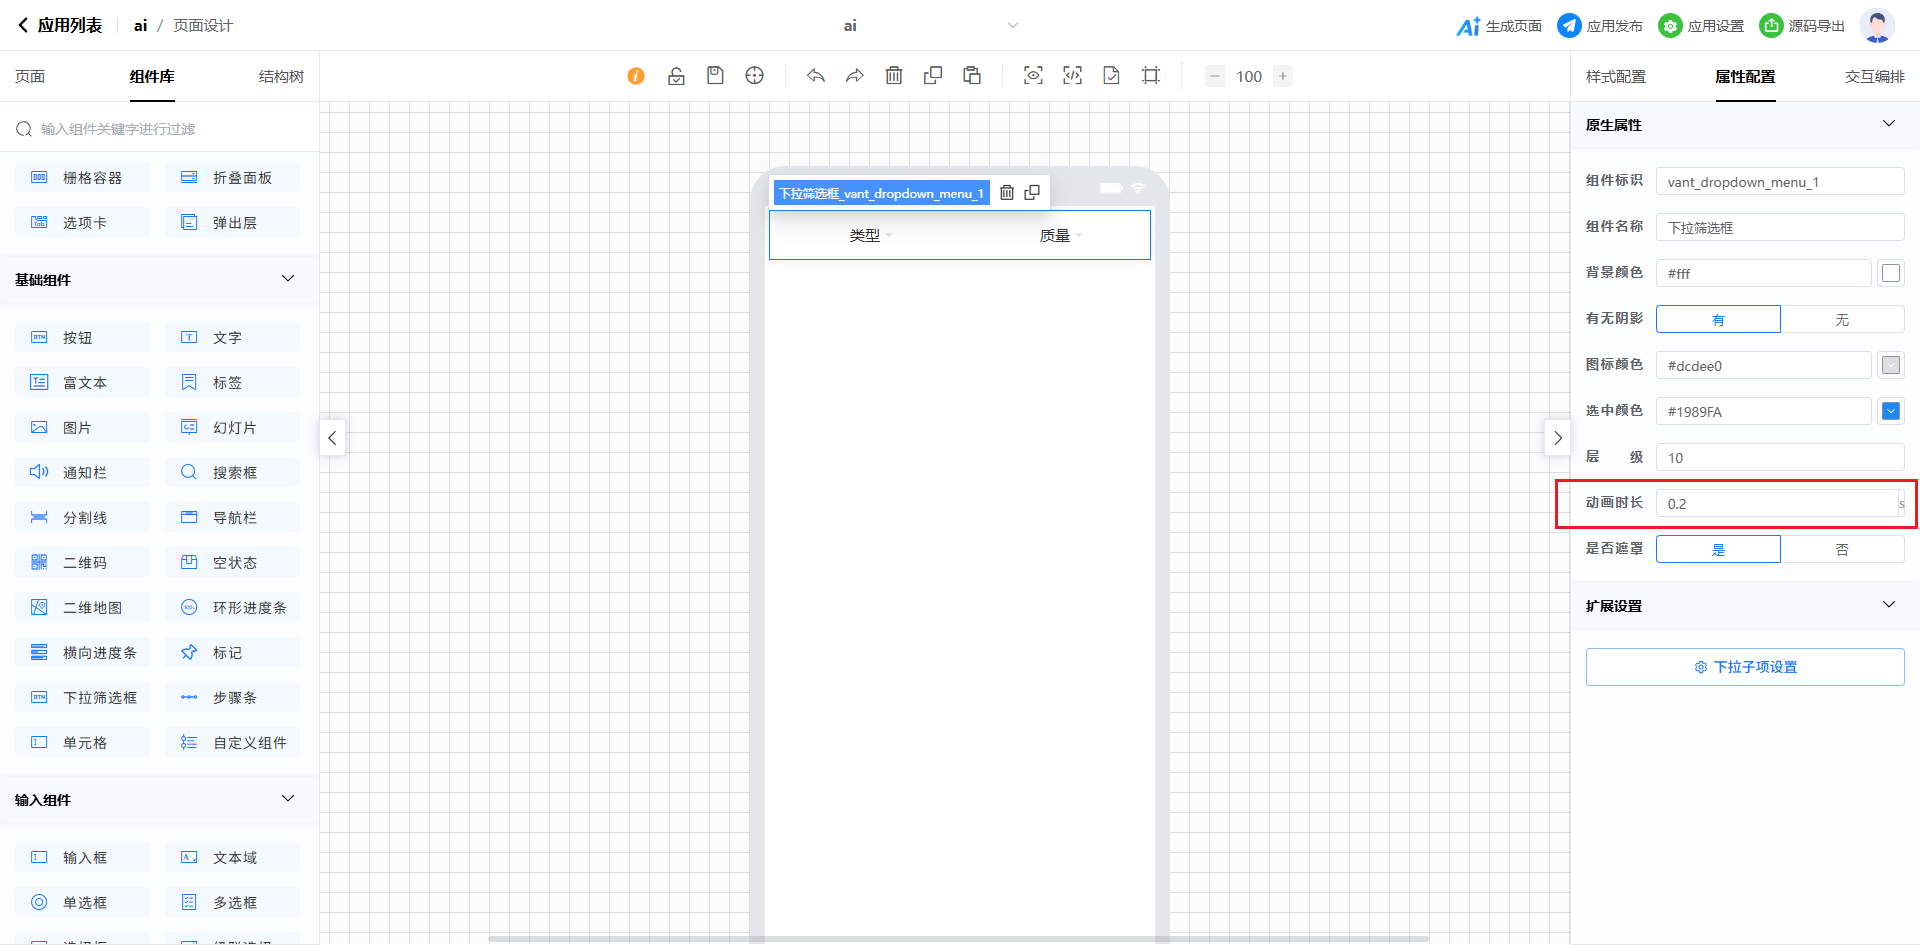Collapse the 扩展设置 section
This screenshot has height=945, width=1920.
point(1889,605)
